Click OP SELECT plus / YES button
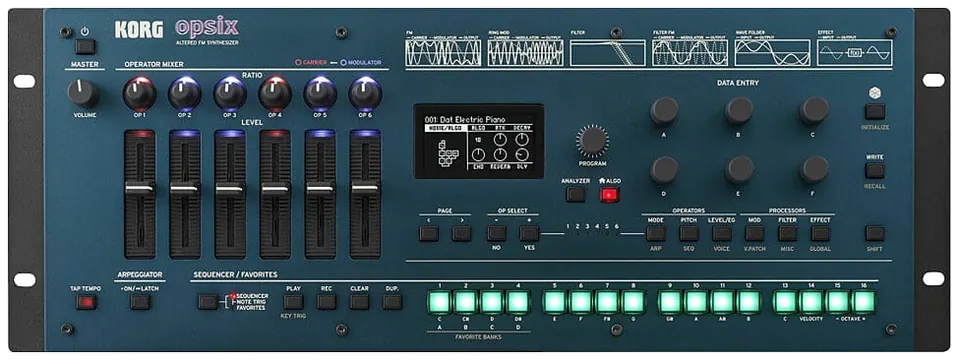959x360 pixels. tap(529, 233)
